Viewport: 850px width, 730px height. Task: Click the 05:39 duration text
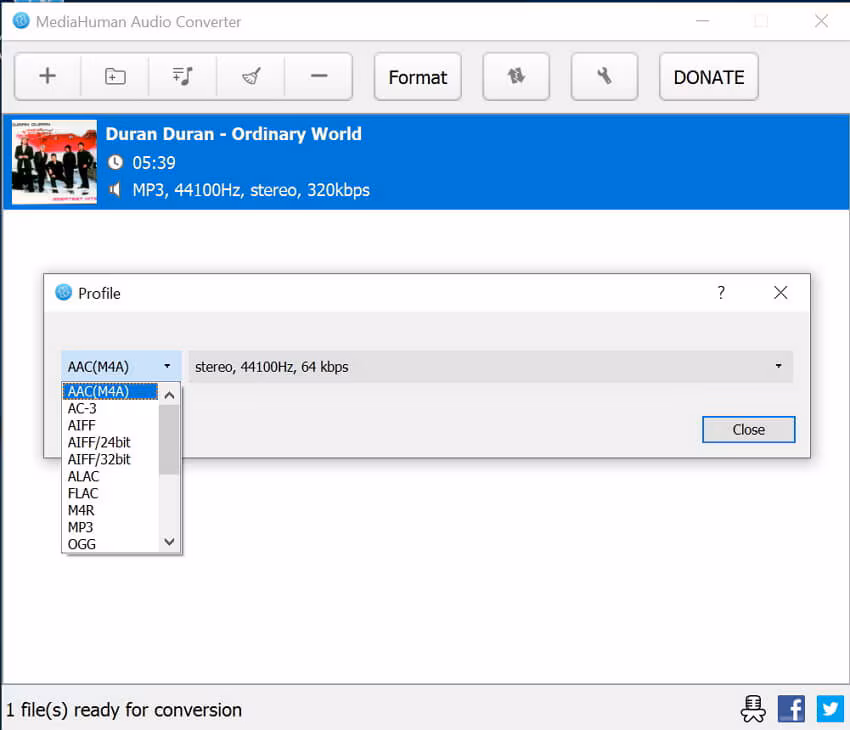tap(154, 163)
